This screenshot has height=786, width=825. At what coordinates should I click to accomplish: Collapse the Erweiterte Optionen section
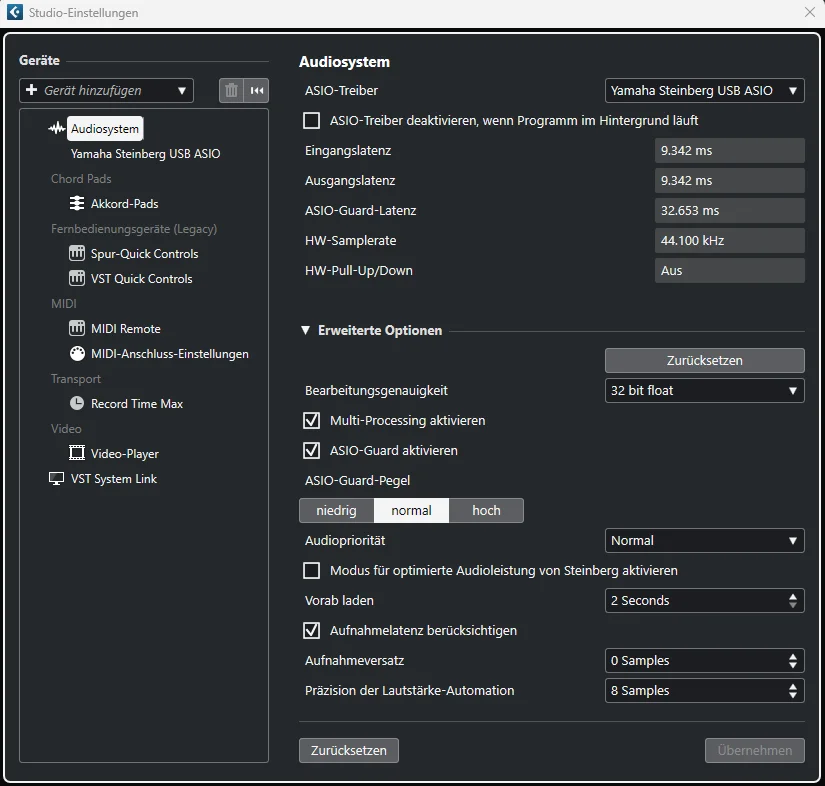[305, 330]
